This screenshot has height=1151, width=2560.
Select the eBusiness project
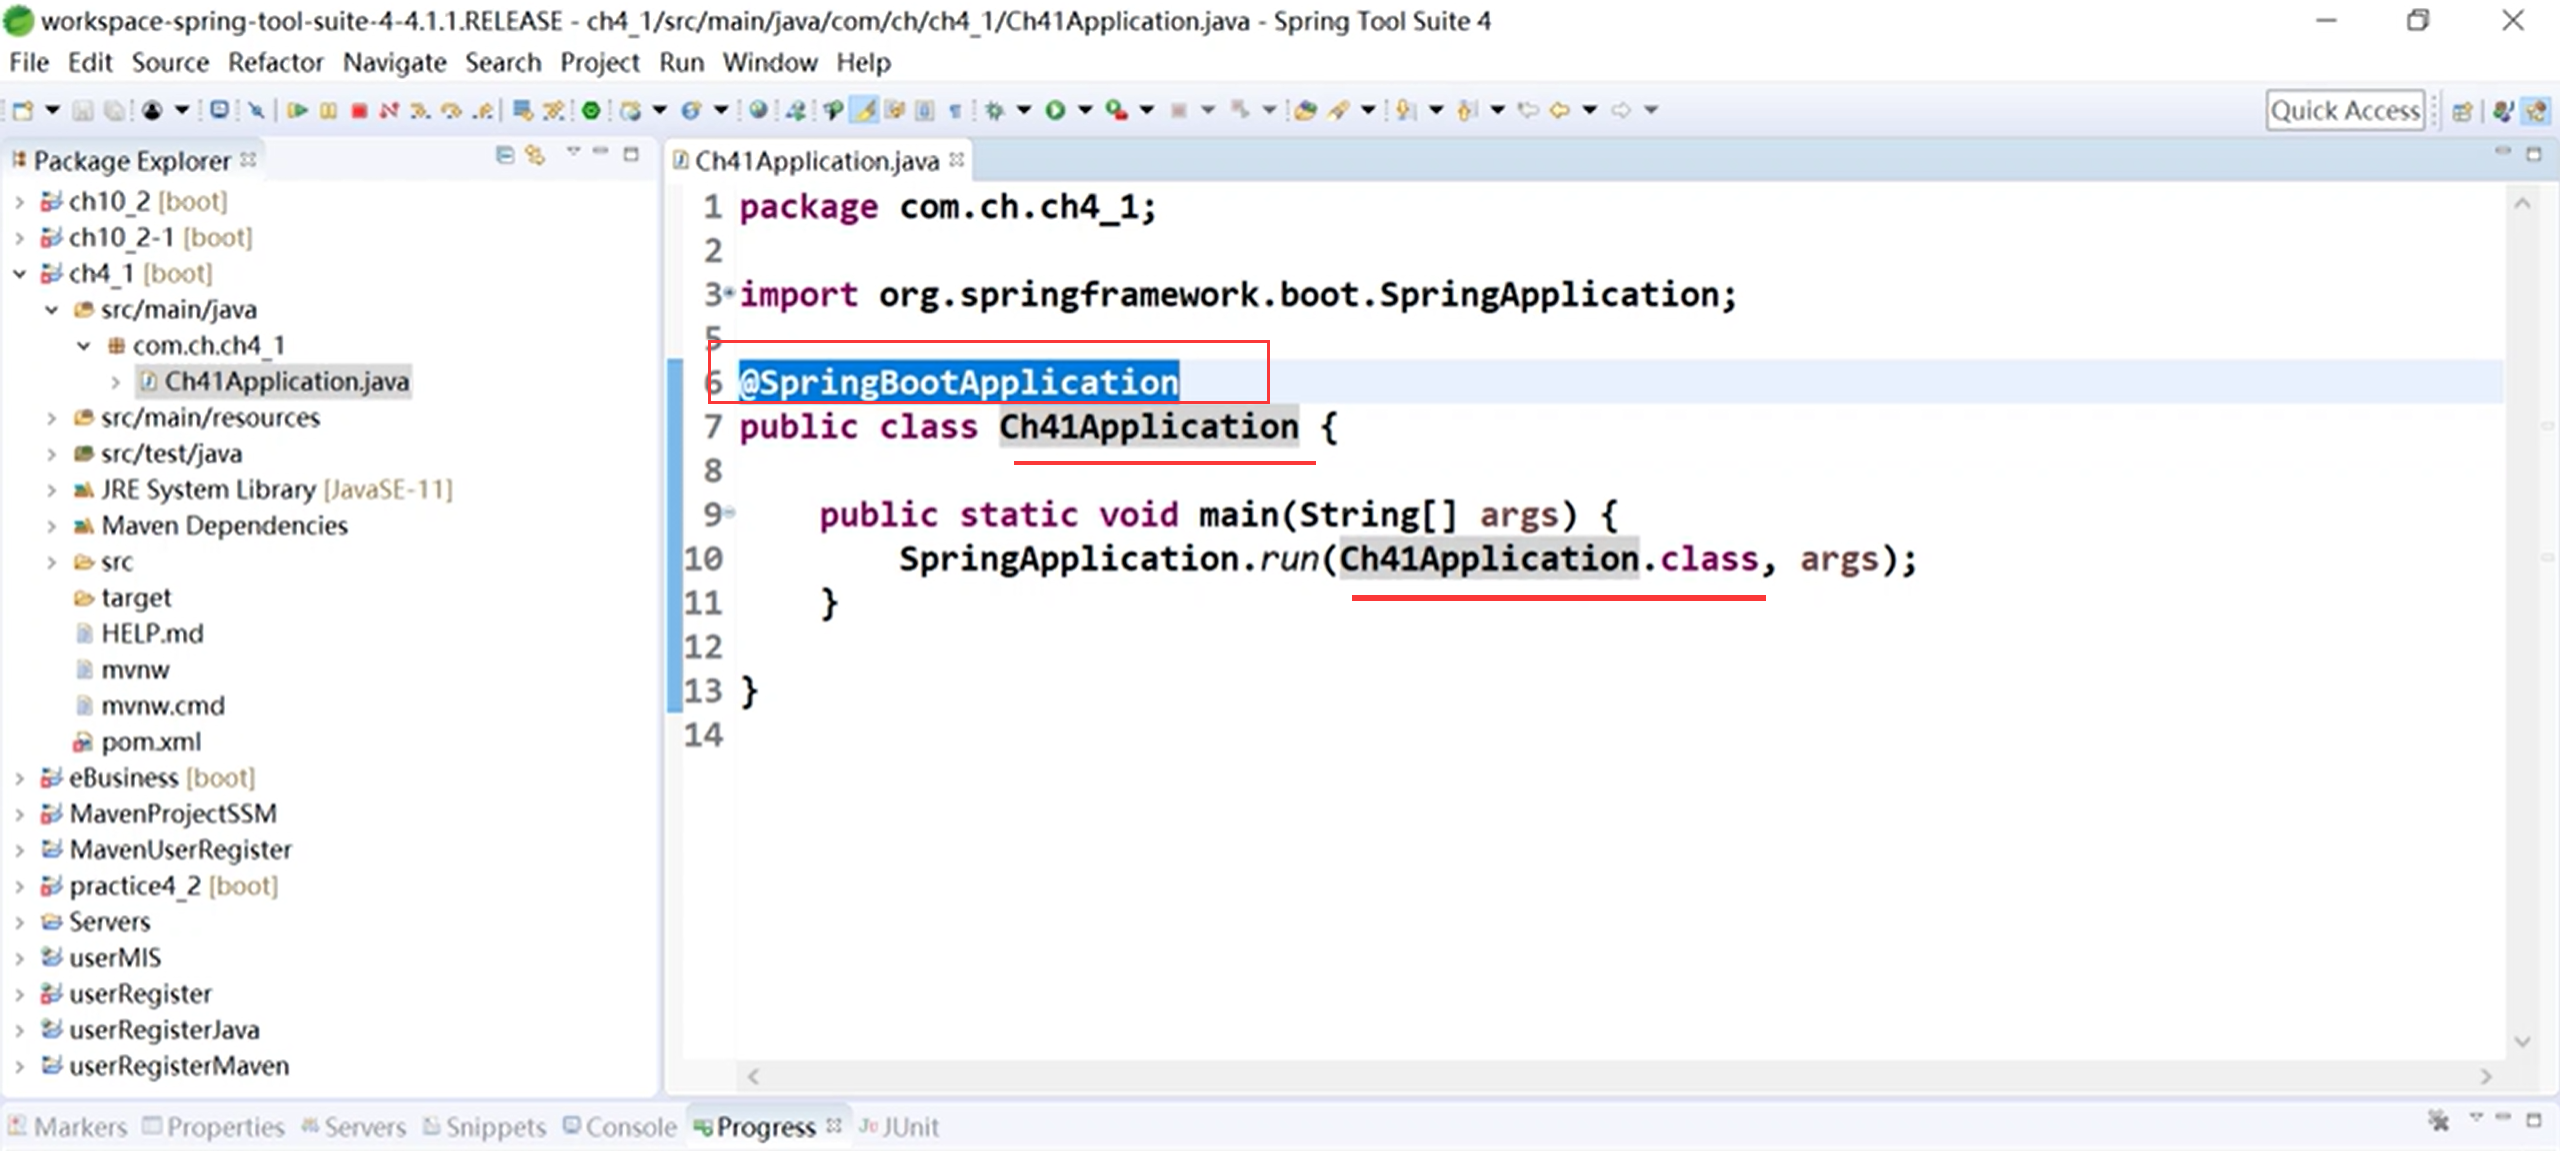[x=123, y=778]
